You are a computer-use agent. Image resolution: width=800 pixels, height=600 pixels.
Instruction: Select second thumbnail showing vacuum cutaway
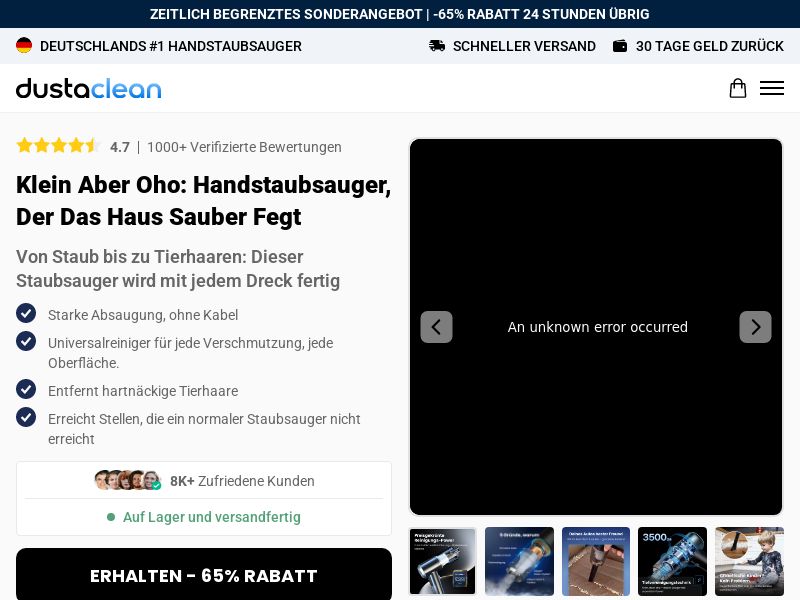click(519, 561)
